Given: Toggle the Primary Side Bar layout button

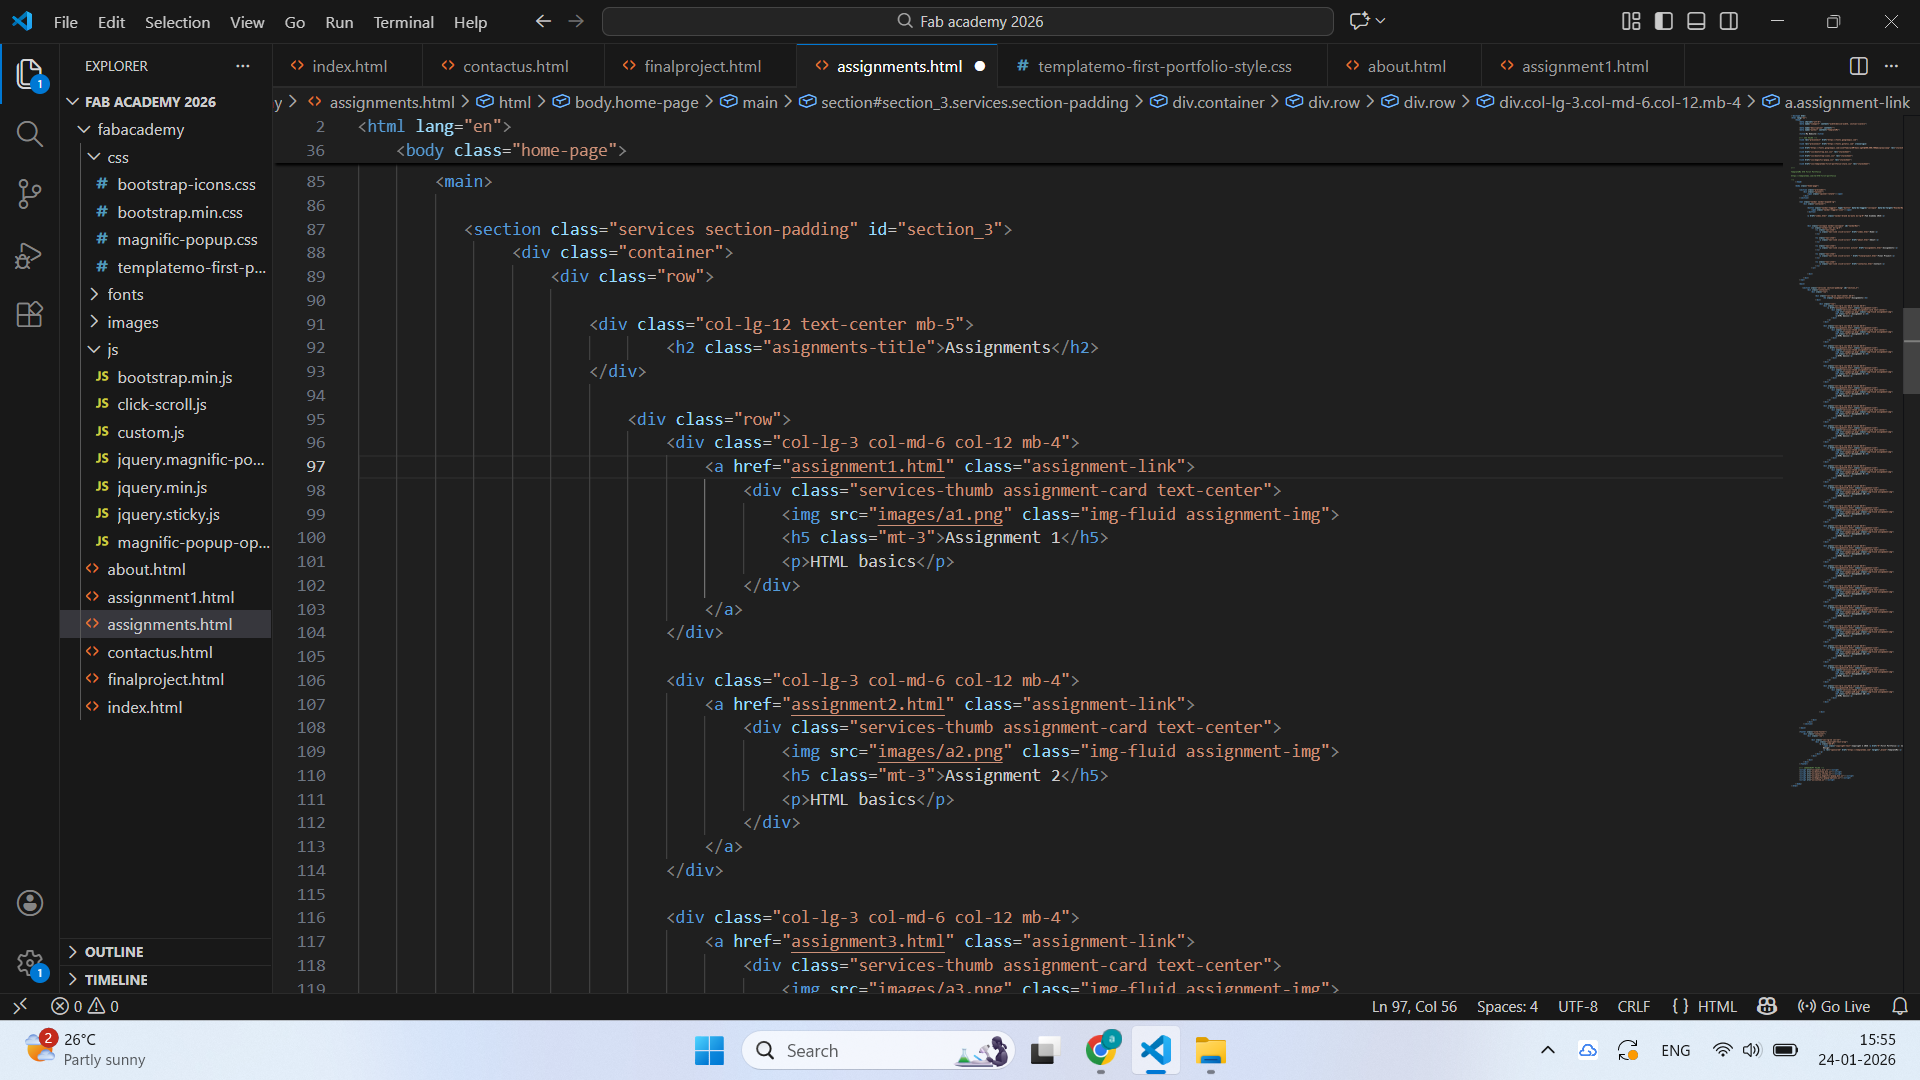Looking at the screenshot, I should 1664,21.
